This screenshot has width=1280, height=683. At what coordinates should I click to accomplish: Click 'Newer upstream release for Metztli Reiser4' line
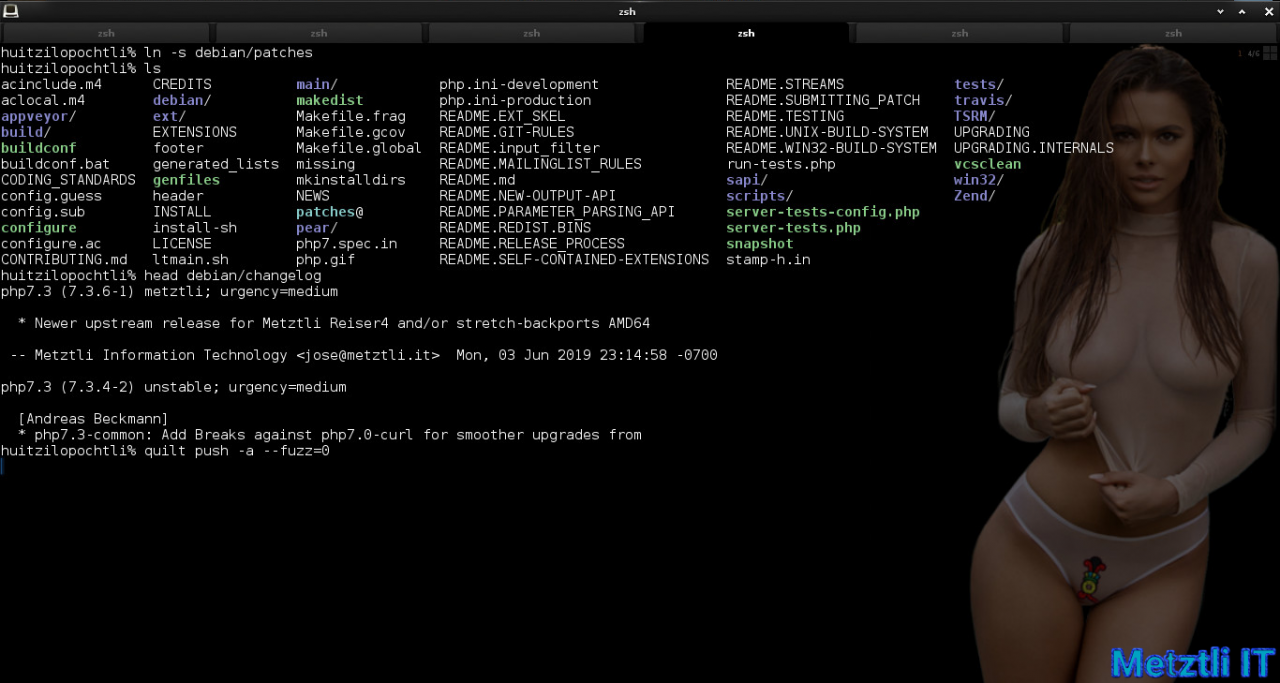[x=334, y=323]
